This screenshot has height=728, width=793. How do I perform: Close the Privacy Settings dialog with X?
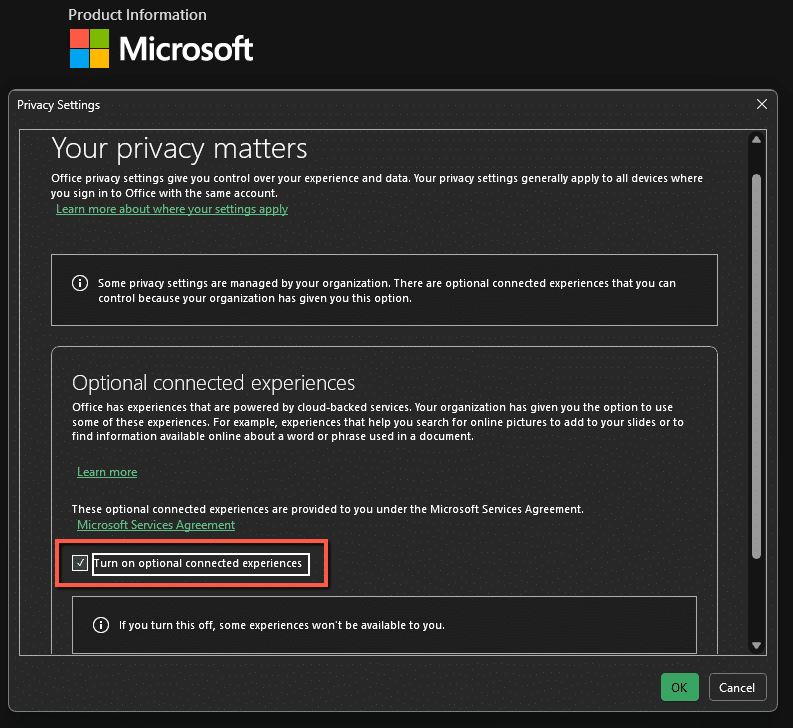click(x=762, y=104)
